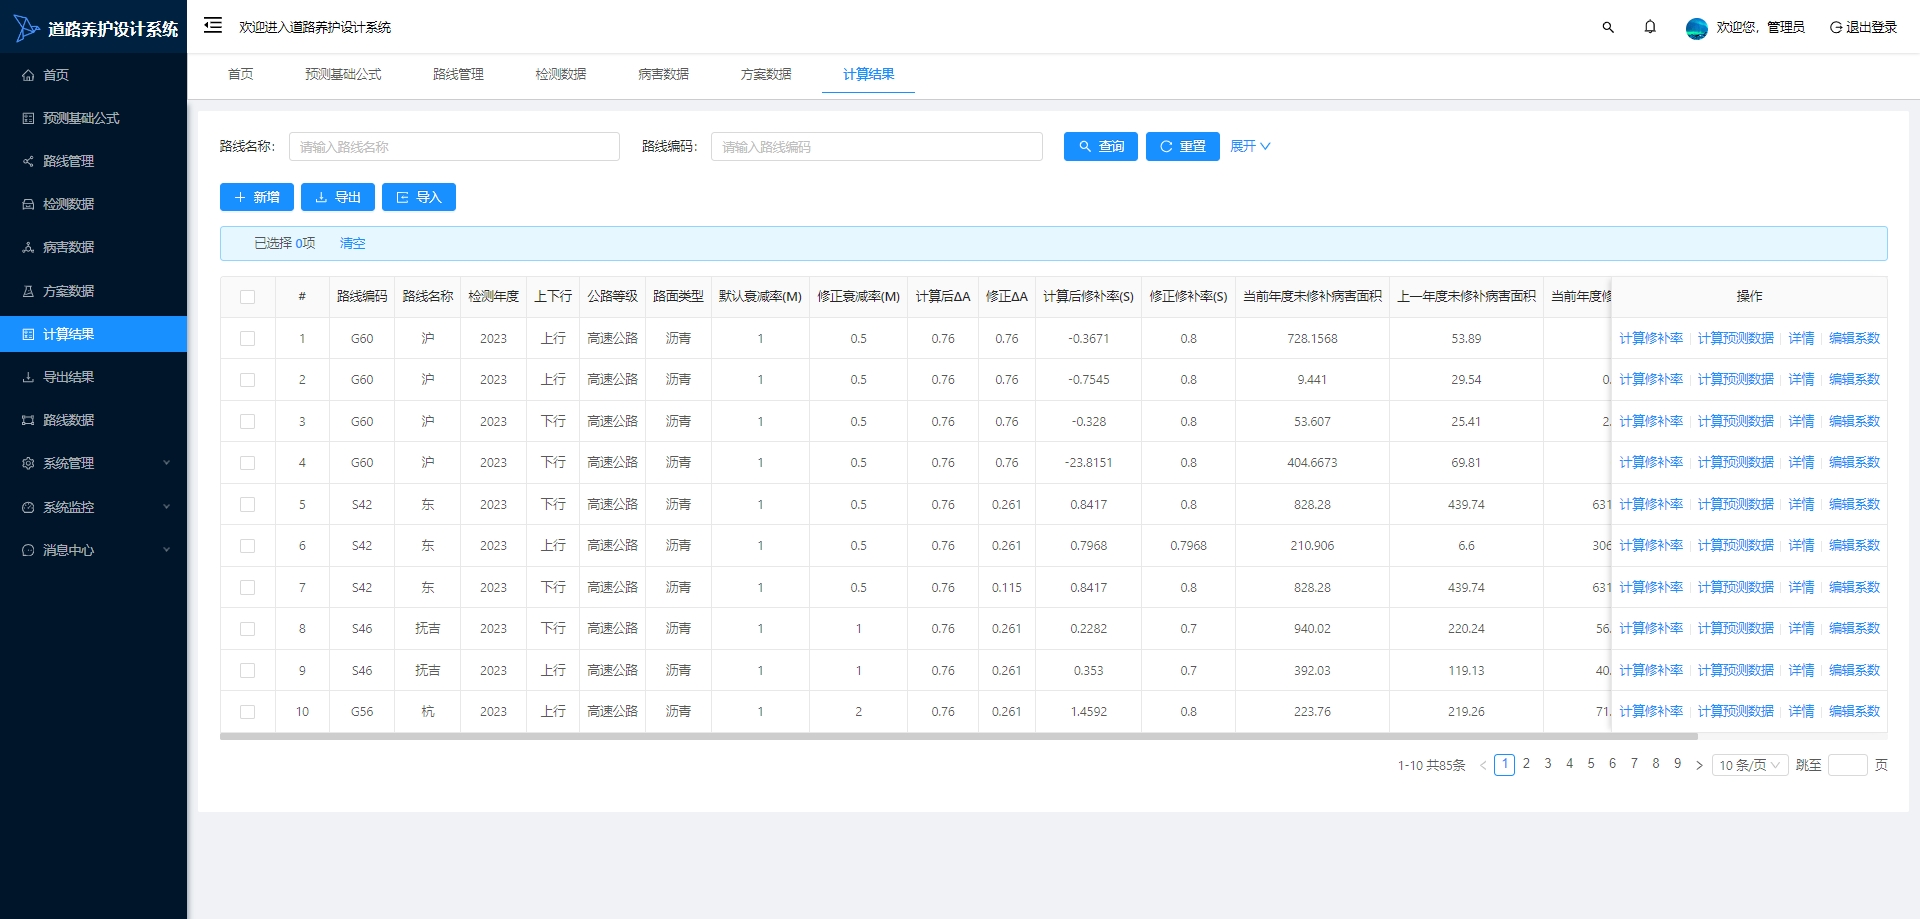Open the search magnifier icon in header

[x=1608, y=27]
